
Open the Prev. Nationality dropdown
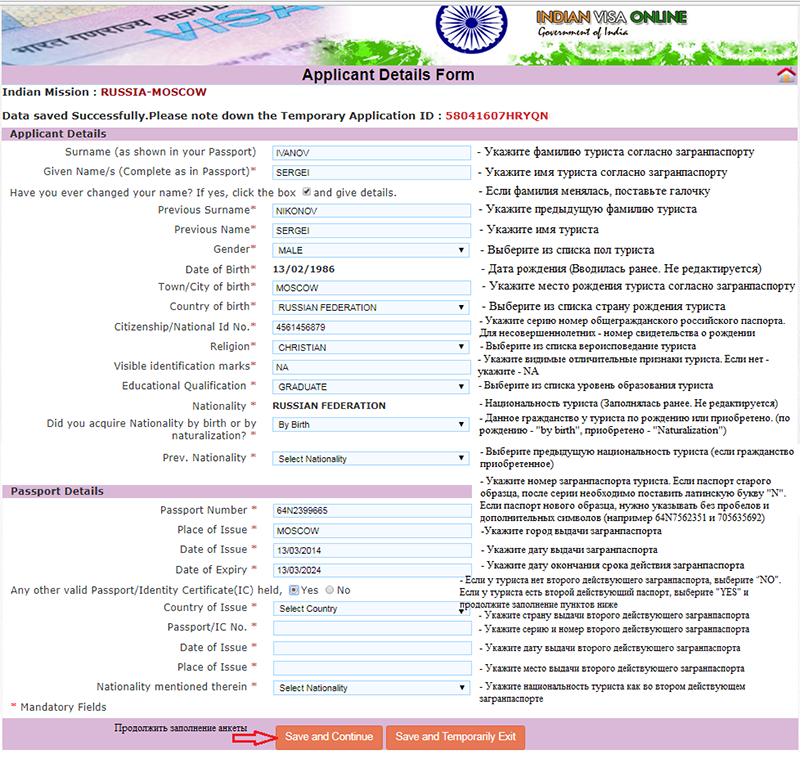(x=371, y=459)
